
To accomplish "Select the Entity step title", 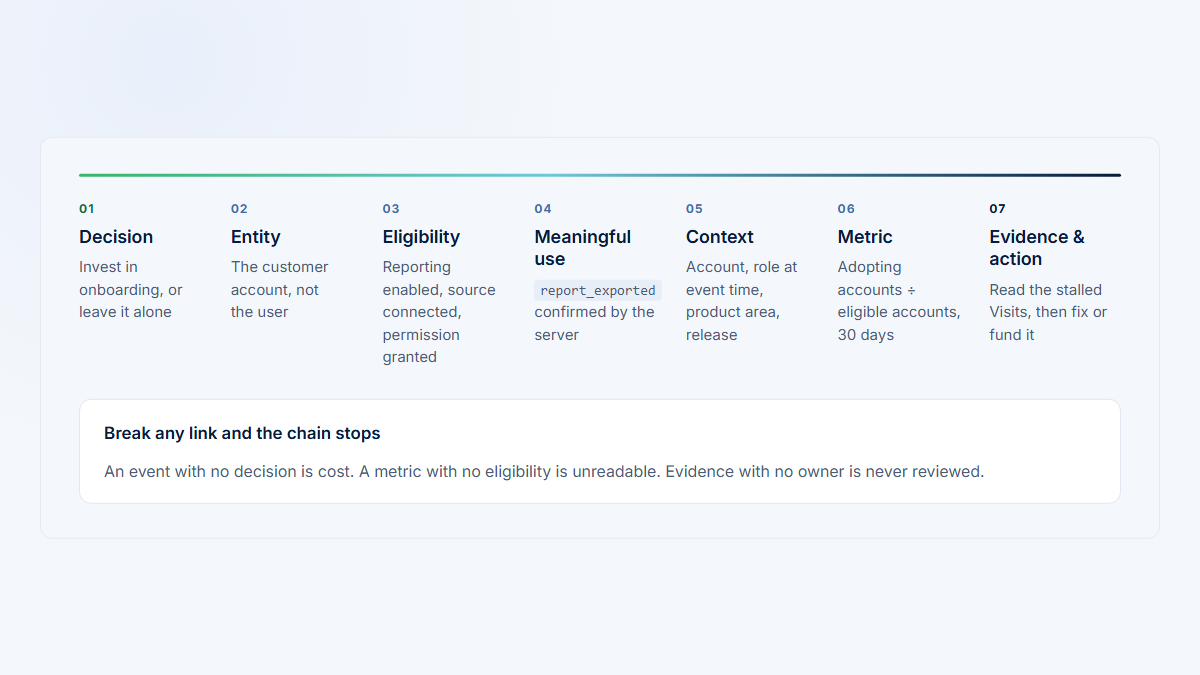I will click(x=255, y=237).
